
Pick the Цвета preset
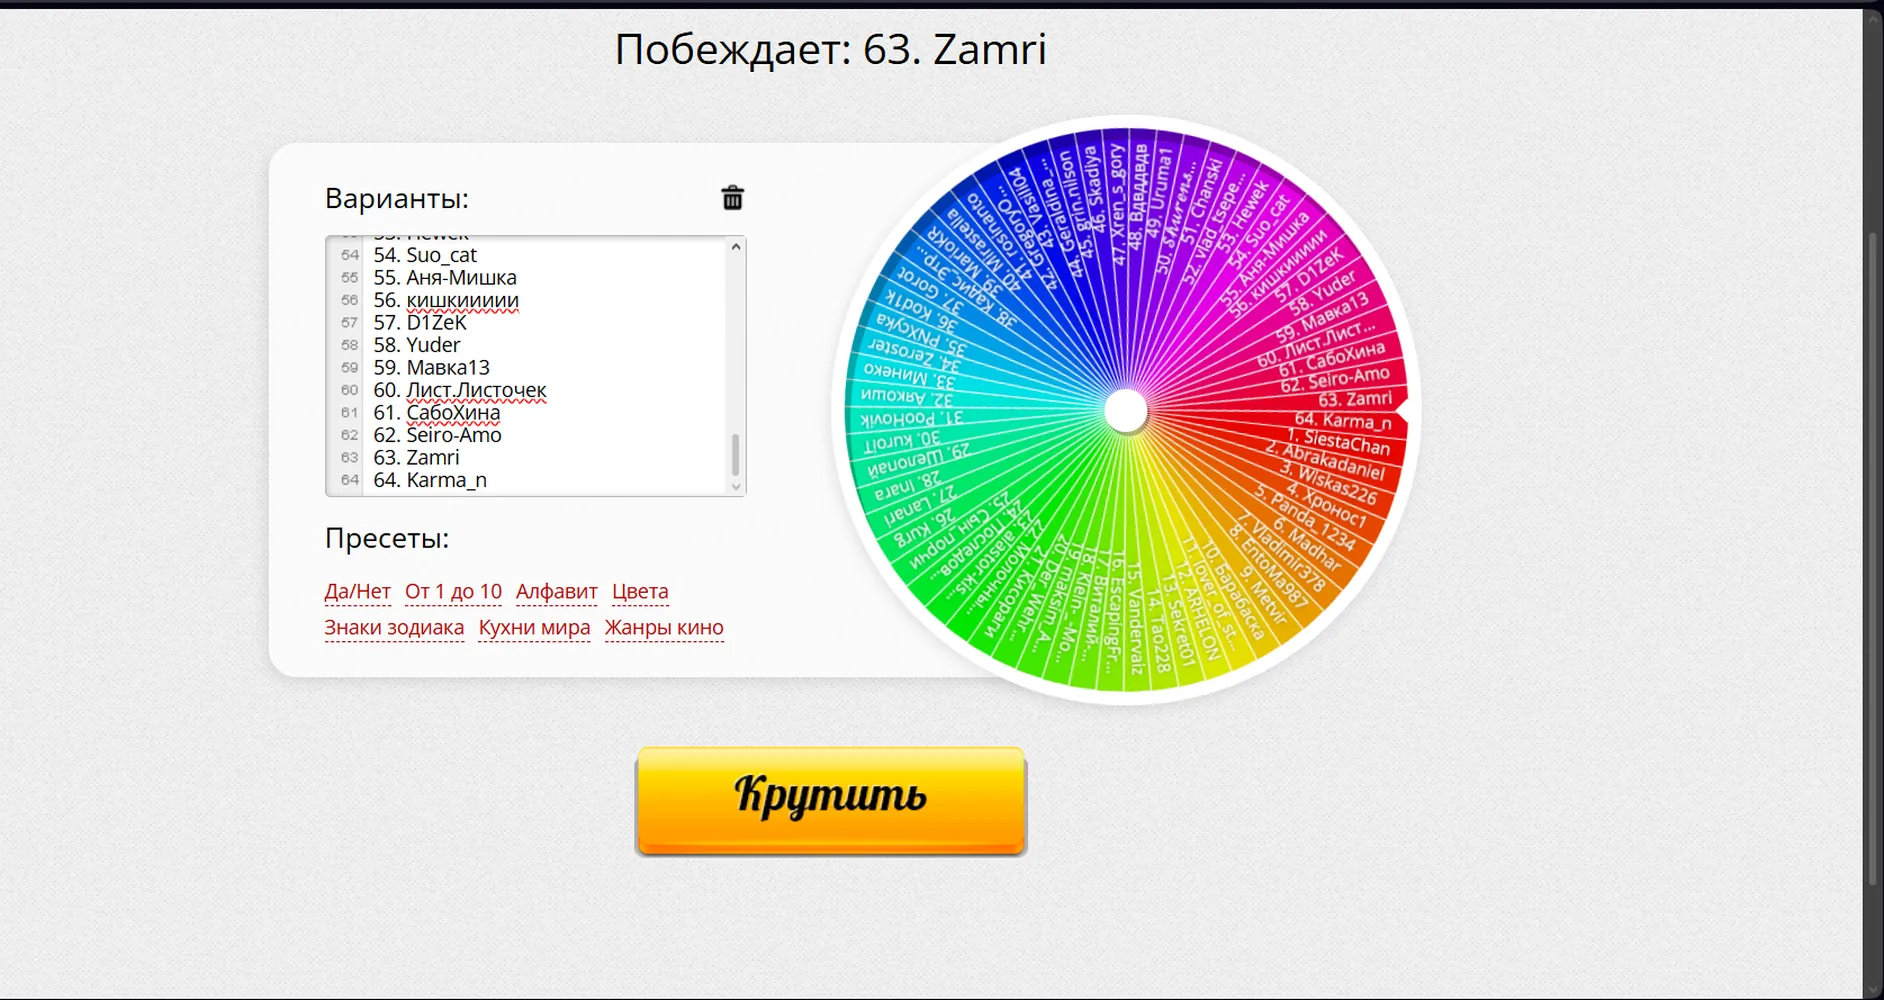click(x=640, y=591)
